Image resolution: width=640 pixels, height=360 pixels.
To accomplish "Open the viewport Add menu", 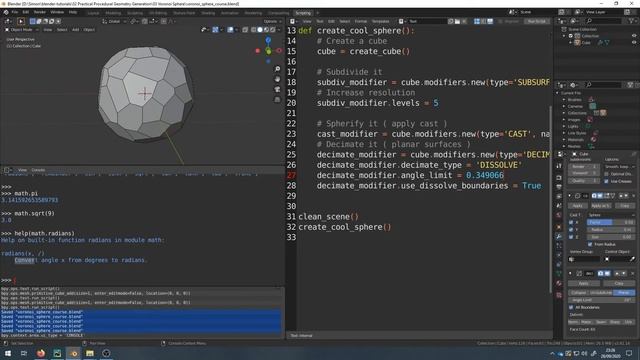I will point(76,30).
